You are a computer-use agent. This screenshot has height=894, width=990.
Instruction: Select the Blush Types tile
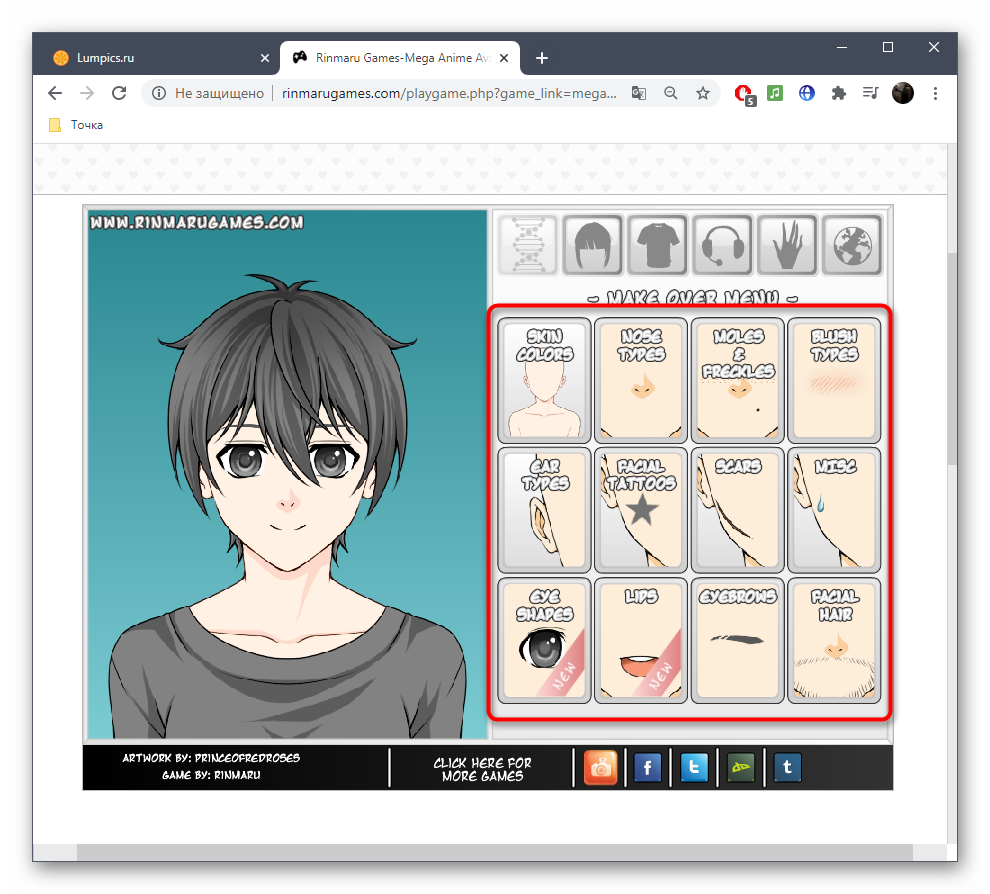pos(834,380)
